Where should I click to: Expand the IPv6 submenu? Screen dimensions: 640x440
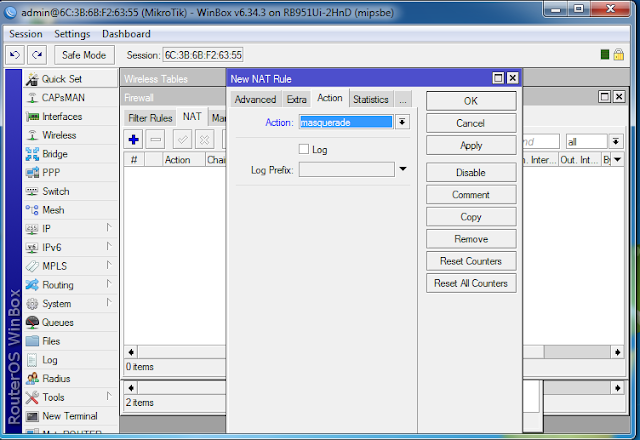coord(109,246)
